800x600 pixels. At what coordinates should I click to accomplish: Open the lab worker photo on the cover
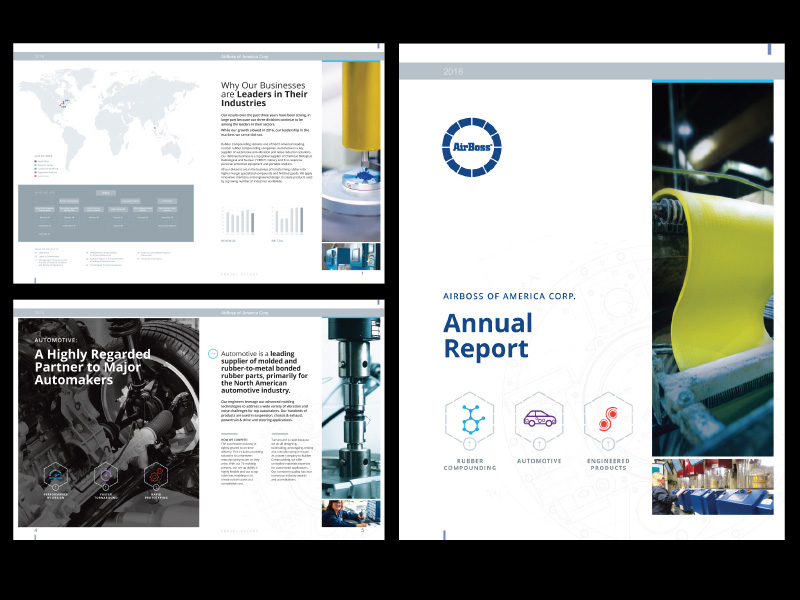(x=713, y=487)
